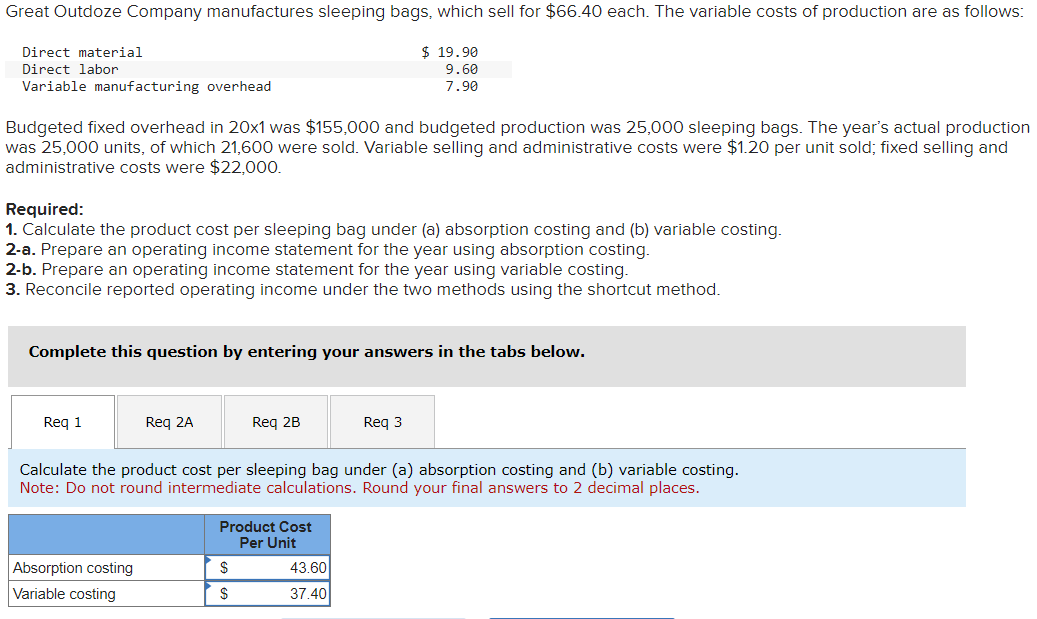The height and width of the screenshot is (619, 1037).
Task: Open the Req 2B tab
Action: pos(275,421)
